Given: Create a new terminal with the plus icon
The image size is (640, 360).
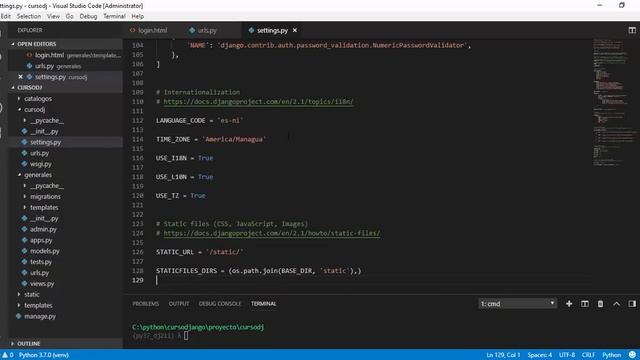Looking at the screenshot, I should (569, 304).
